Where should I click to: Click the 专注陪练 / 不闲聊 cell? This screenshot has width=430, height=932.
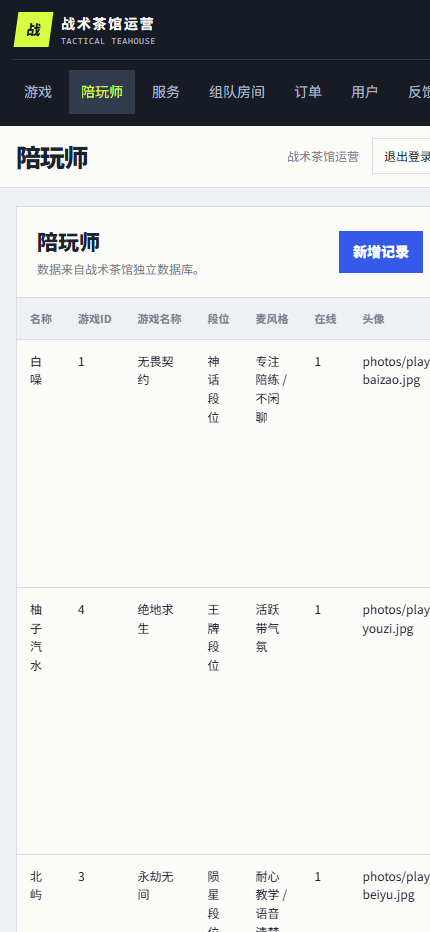[272, 389]
